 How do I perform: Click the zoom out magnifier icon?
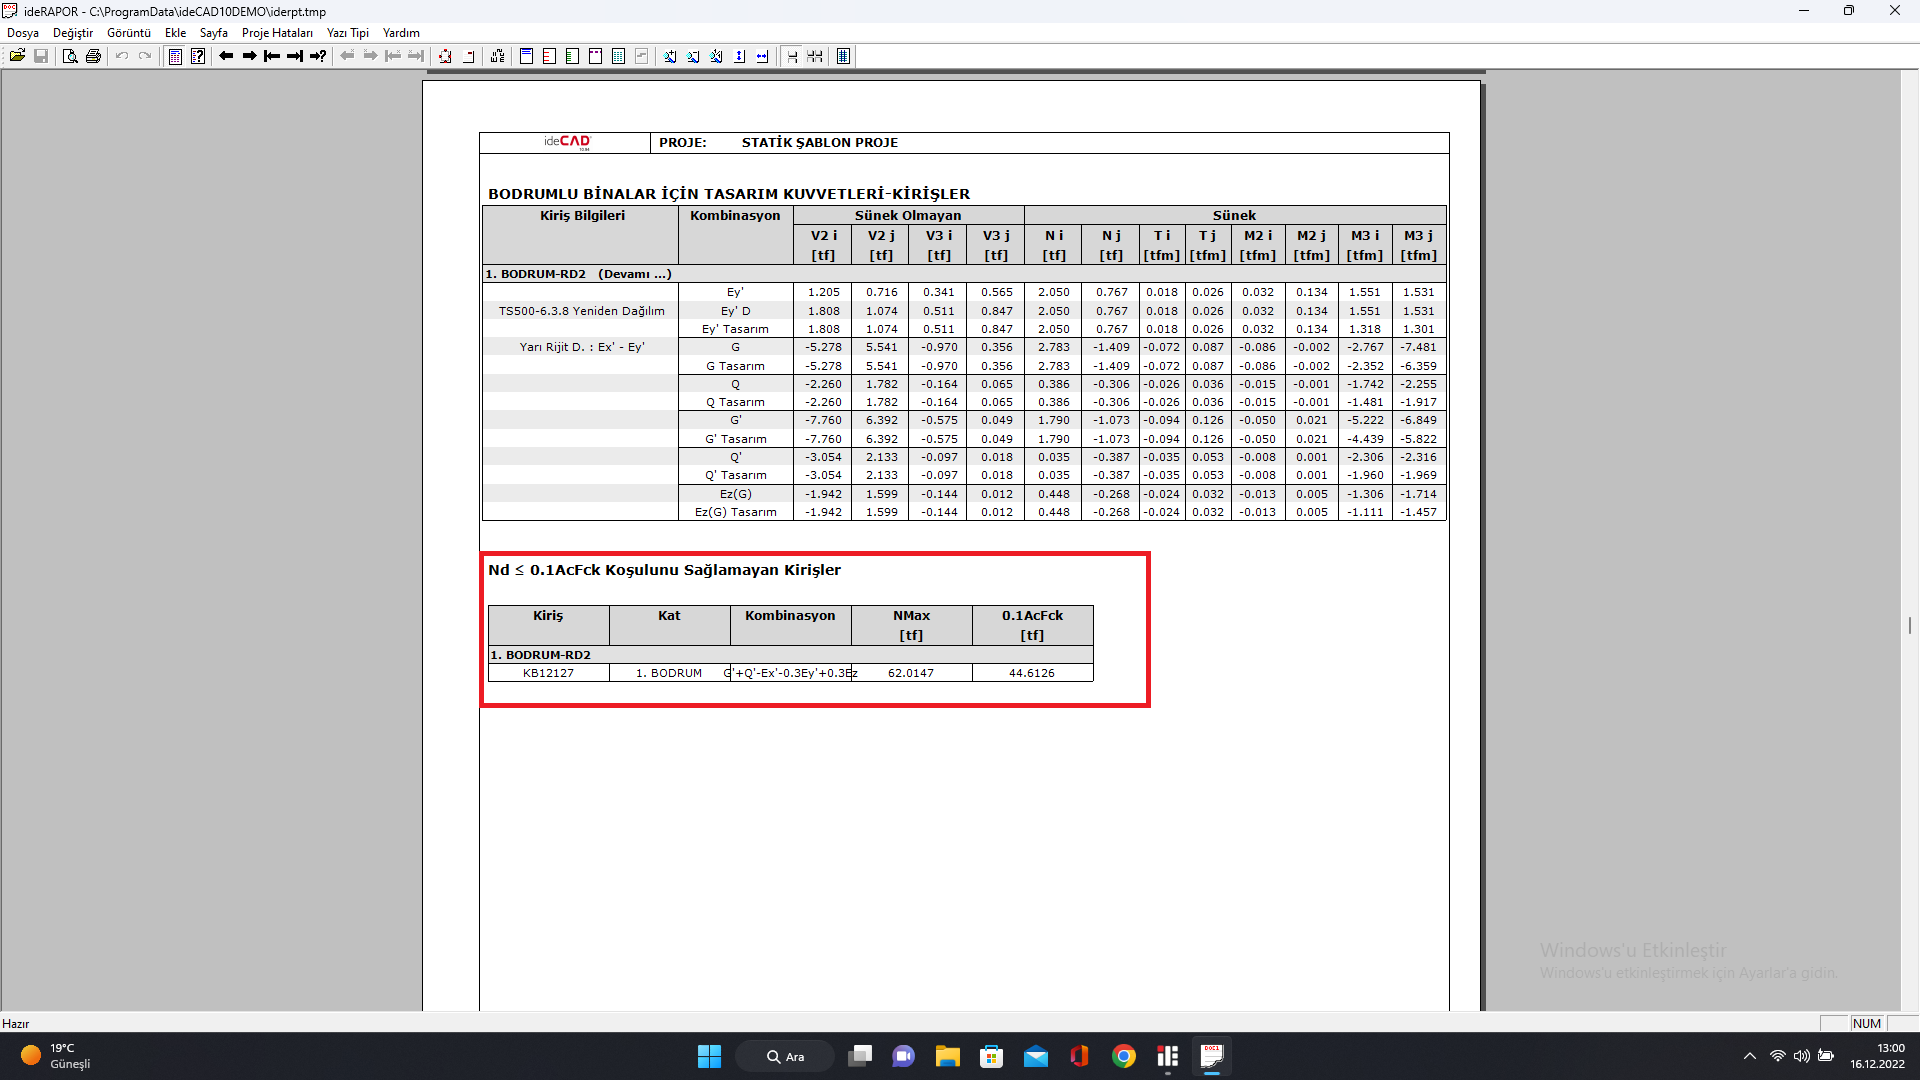coord(693,56)
